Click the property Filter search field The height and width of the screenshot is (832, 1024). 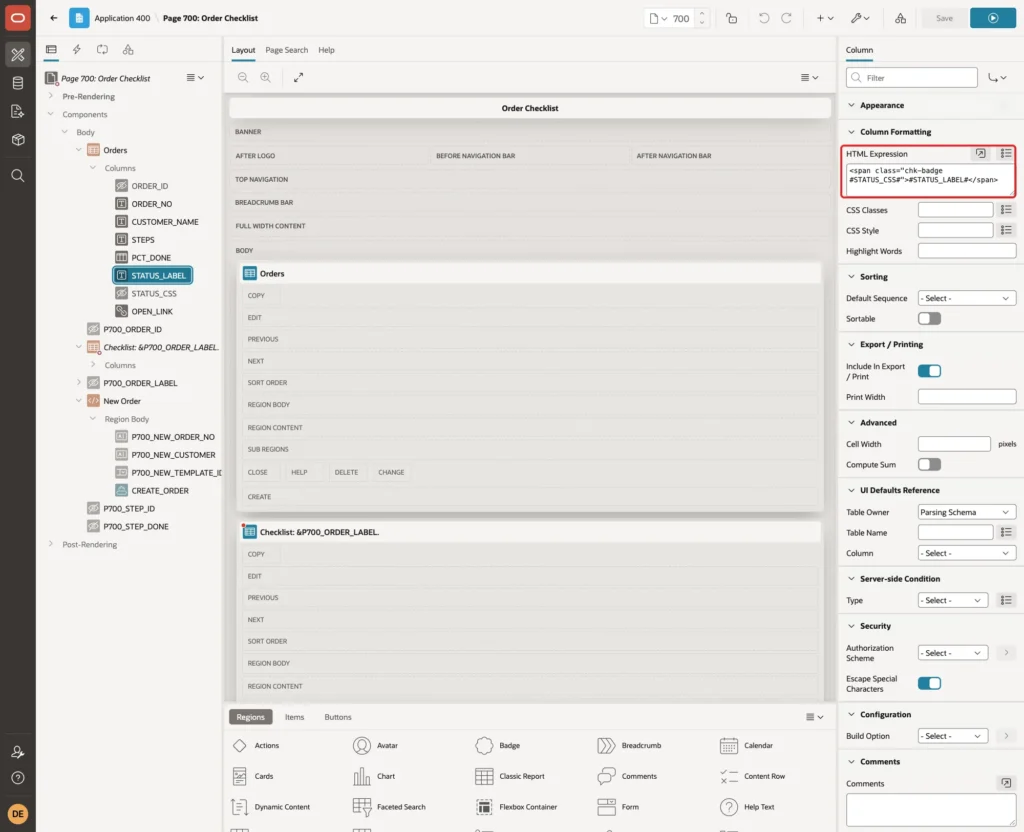(912, 78)
